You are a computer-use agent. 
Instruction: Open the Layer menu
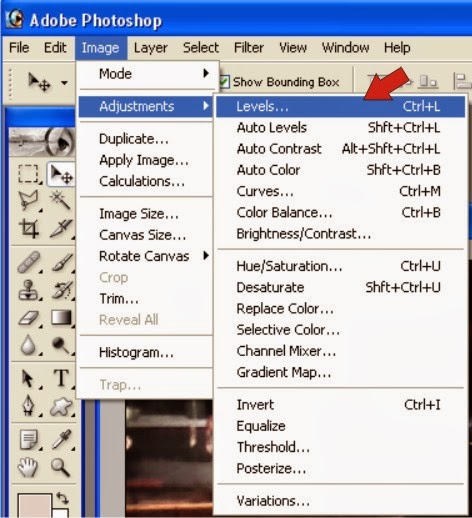point(151,48)
